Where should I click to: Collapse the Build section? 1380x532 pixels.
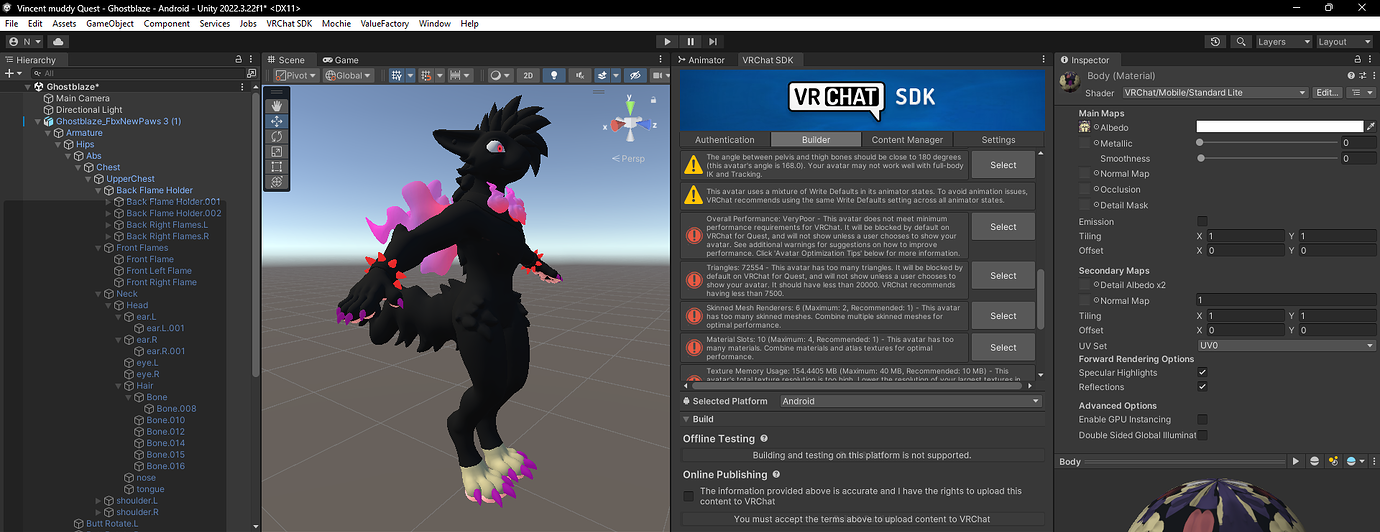click(687, 419)
